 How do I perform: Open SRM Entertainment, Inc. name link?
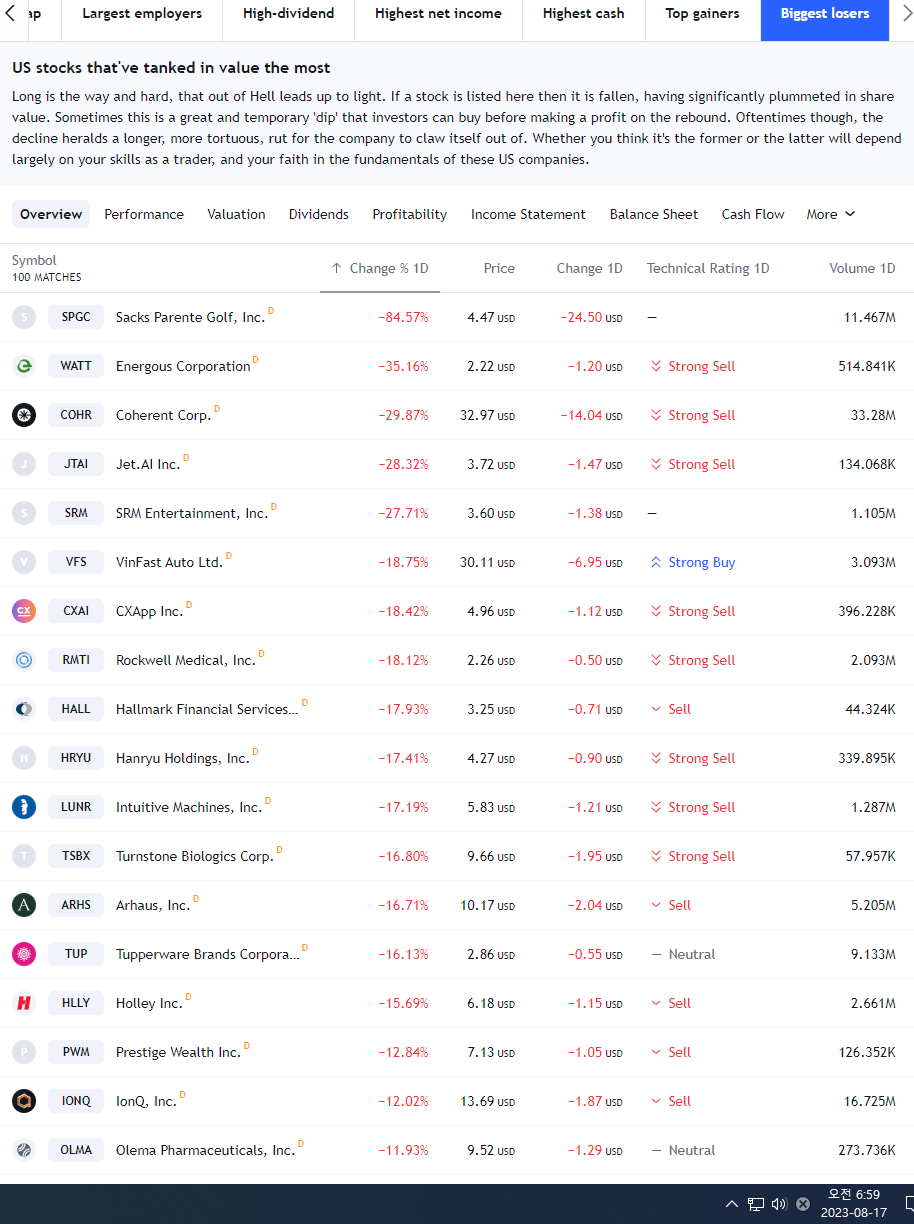click(x=192, y=514)
